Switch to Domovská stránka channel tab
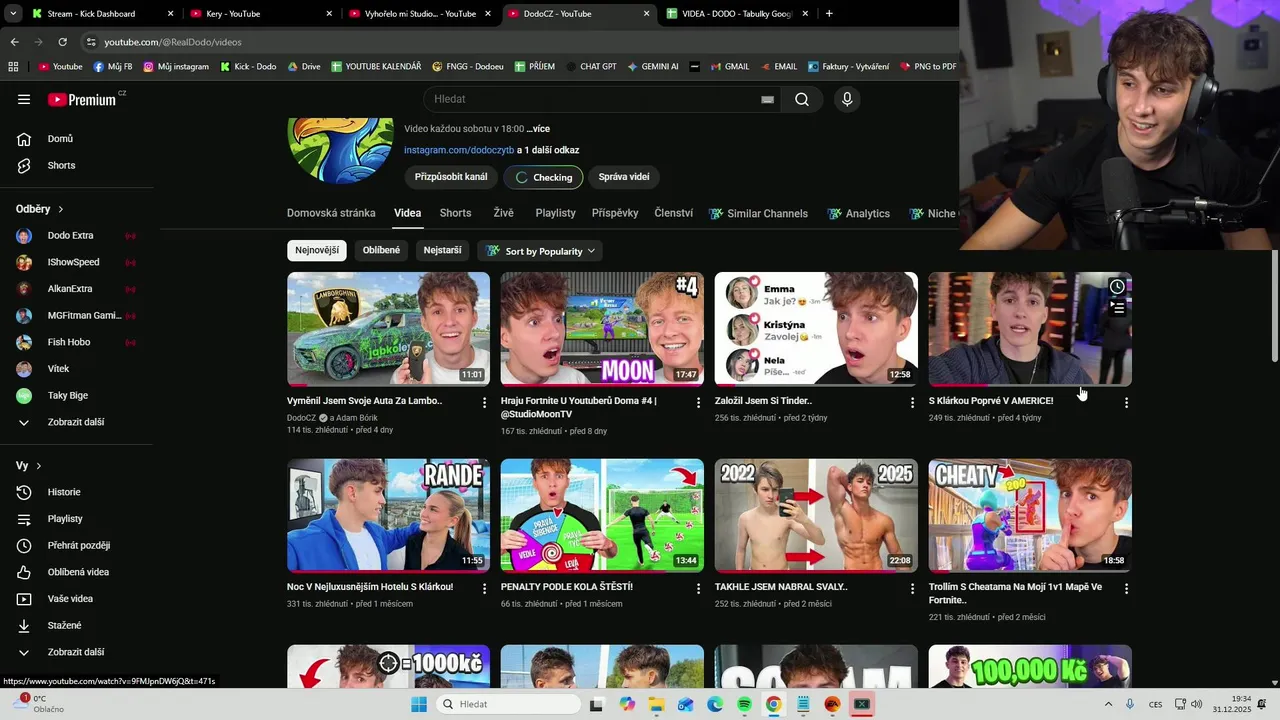Viewport: 1280px width, 720px height. 331,213
